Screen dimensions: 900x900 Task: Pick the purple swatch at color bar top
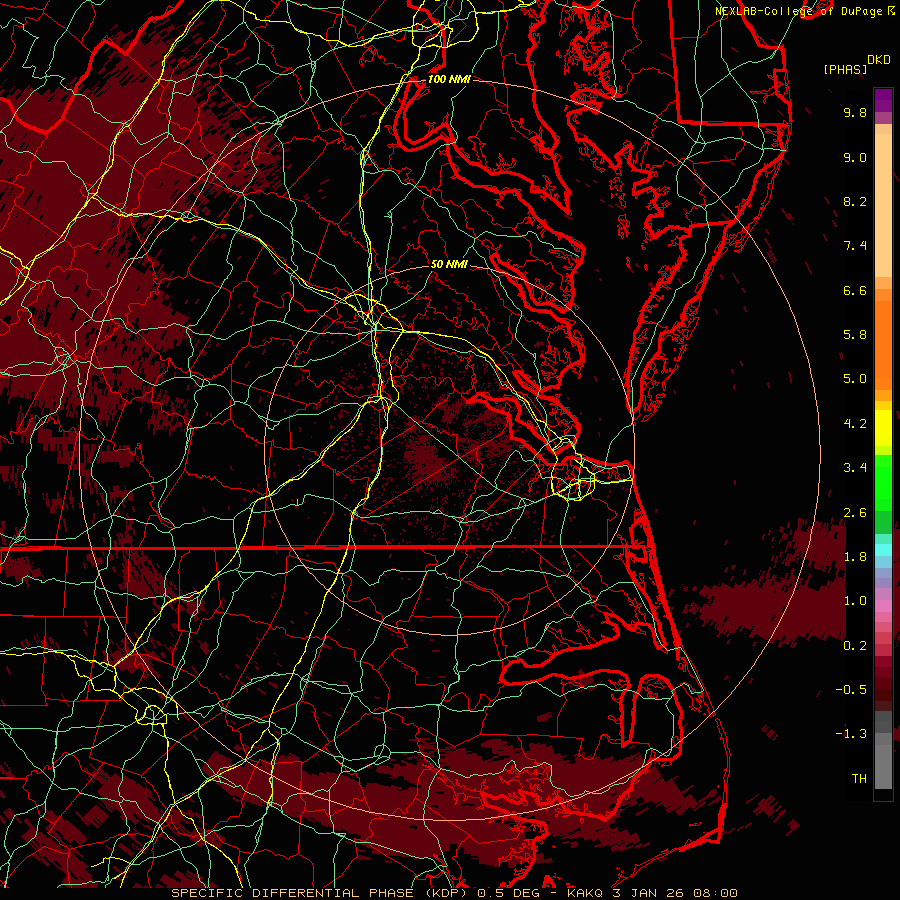pyautogui.click(x=883, y=100)
